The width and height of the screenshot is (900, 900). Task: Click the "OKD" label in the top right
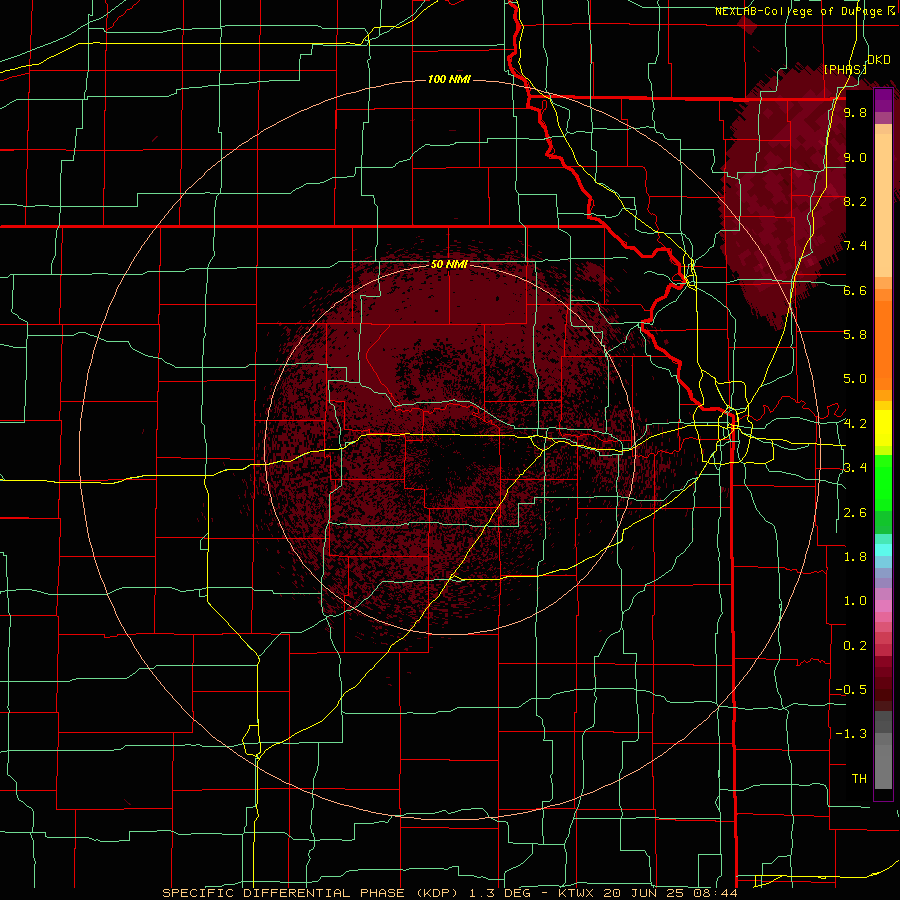pos(879,60)
